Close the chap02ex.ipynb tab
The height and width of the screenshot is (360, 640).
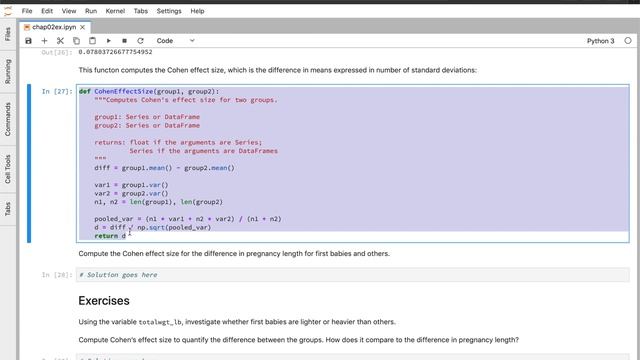tap(82, 27)
